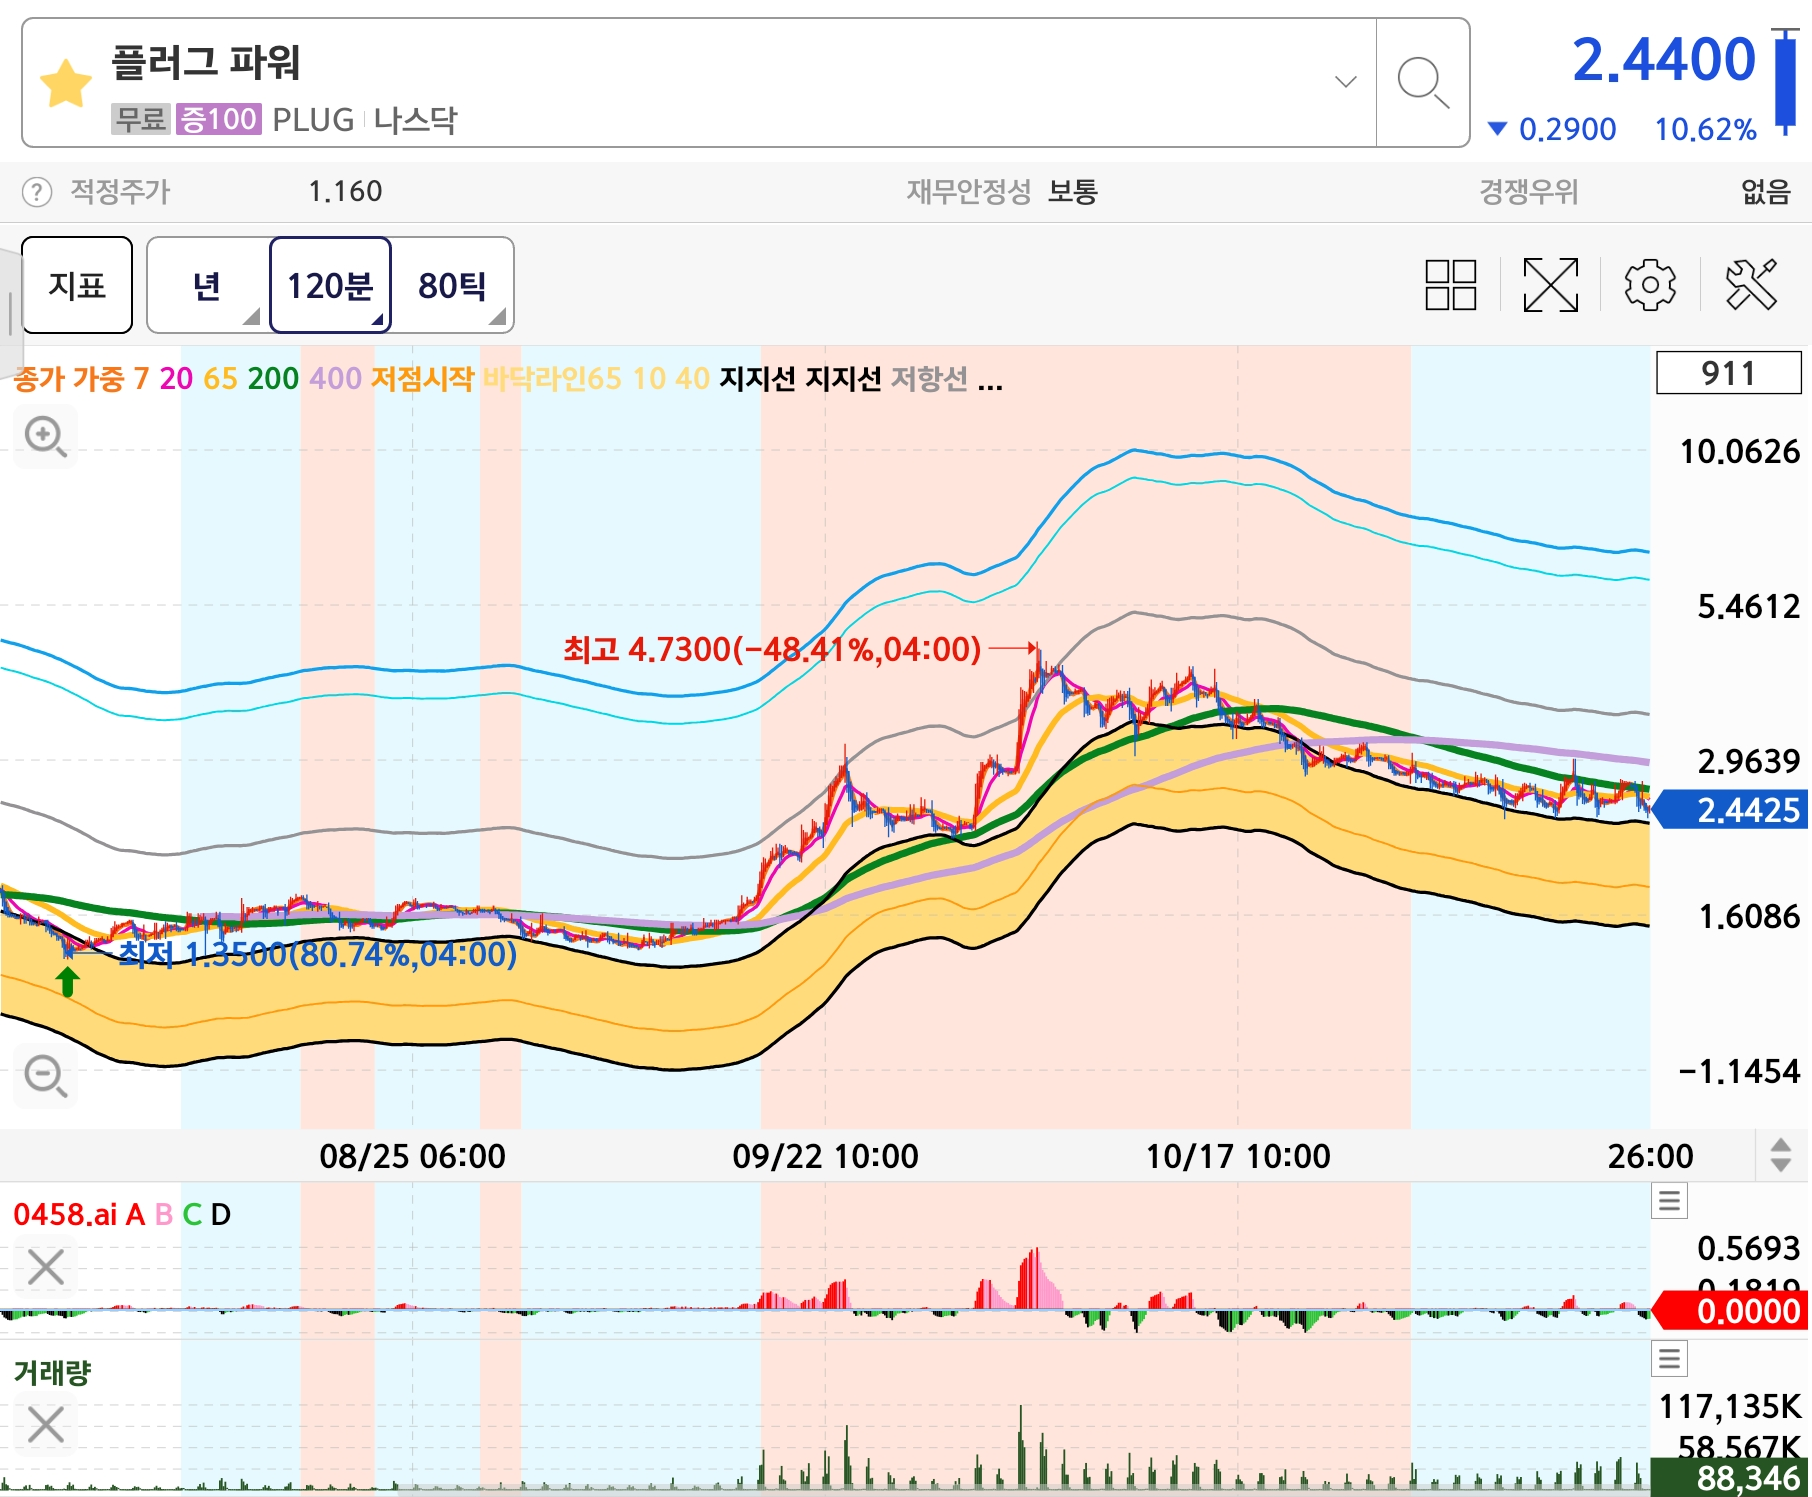1812x1497 pixels.
Task: Click the 거래량 panel title
Action: [52, 1372]
